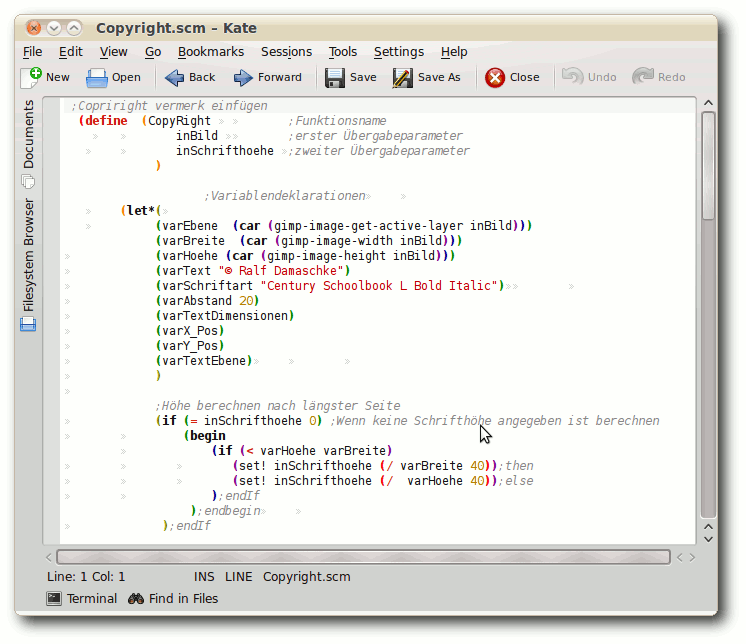Click the Save floppy disk icon
The image size is (746, 644).
335,78
